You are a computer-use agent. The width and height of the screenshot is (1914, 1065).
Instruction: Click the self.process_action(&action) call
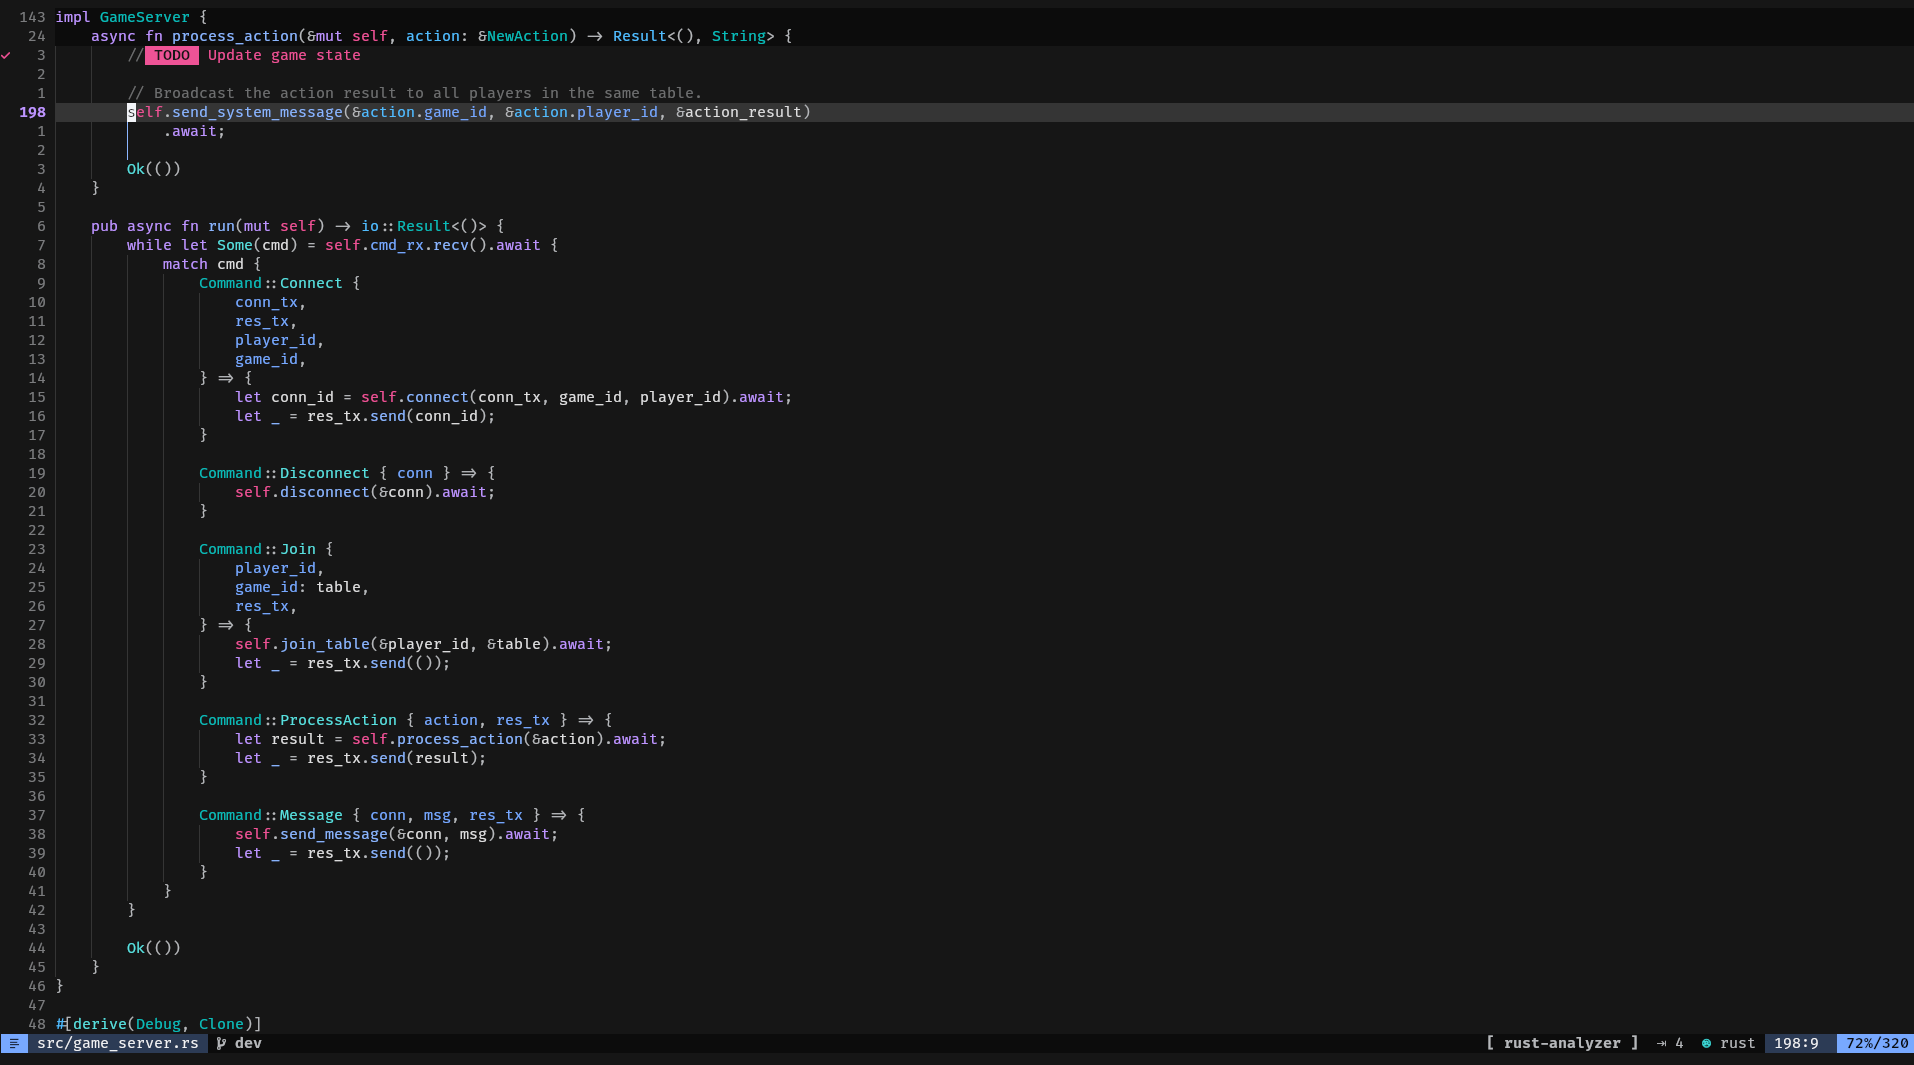(478, 739)
